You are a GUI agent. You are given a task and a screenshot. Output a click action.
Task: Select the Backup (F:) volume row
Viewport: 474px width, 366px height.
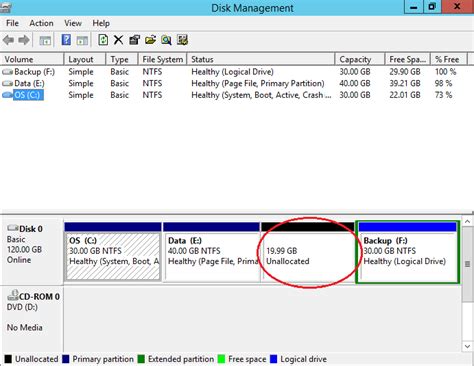click(233, 72)
